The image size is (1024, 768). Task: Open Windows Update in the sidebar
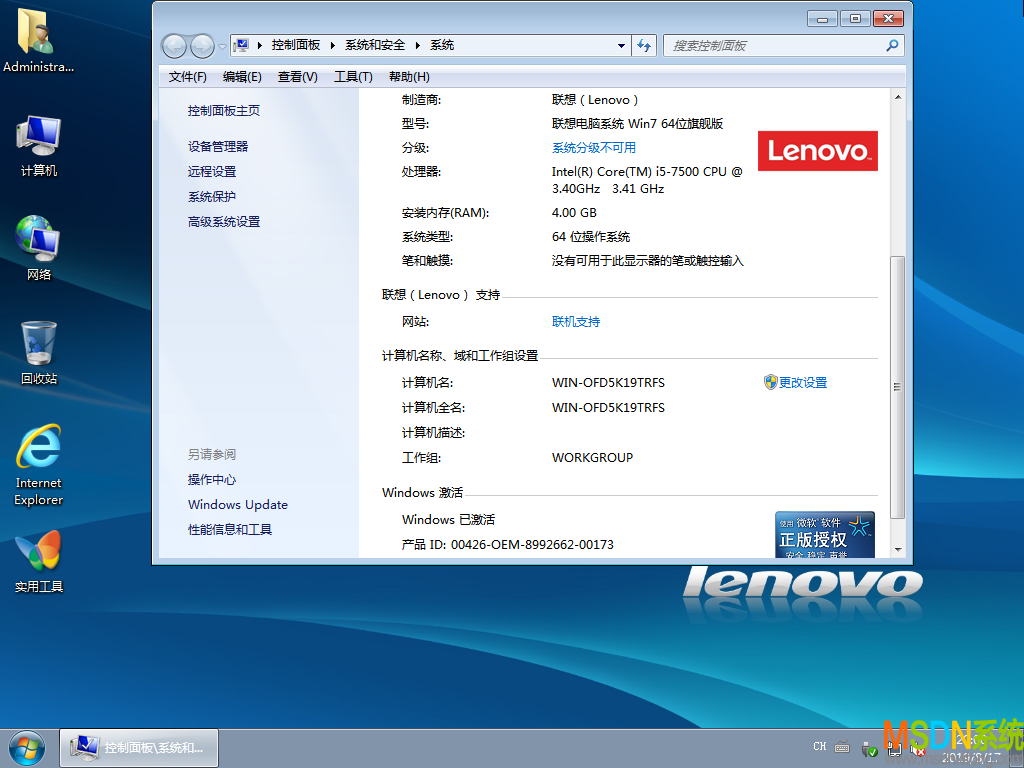pos(238,505)
